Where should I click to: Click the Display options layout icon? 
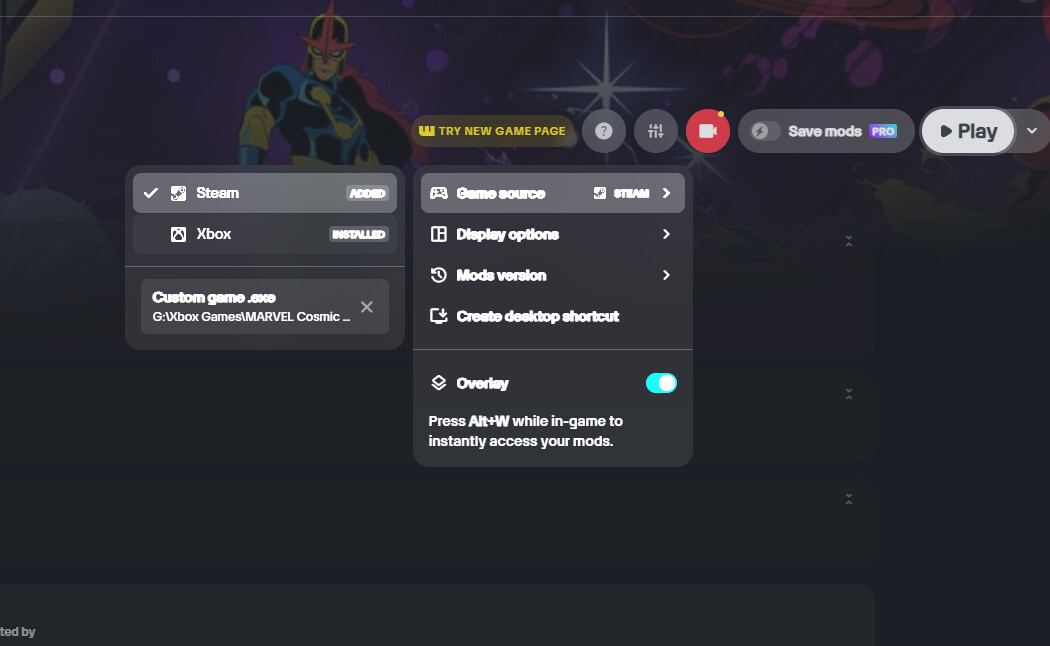438,234
